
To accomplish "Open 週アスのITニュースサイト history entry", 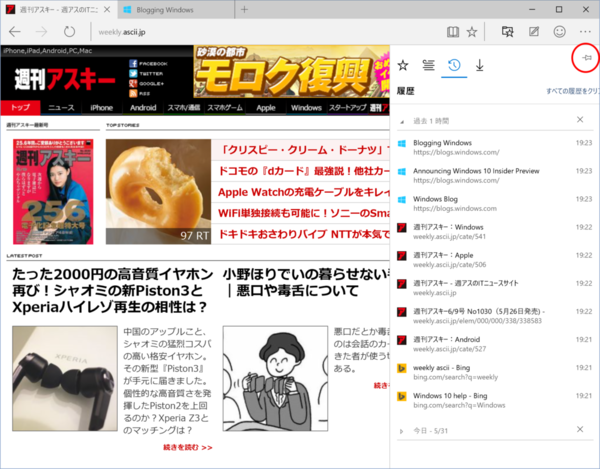I will (x=495, y=288).
